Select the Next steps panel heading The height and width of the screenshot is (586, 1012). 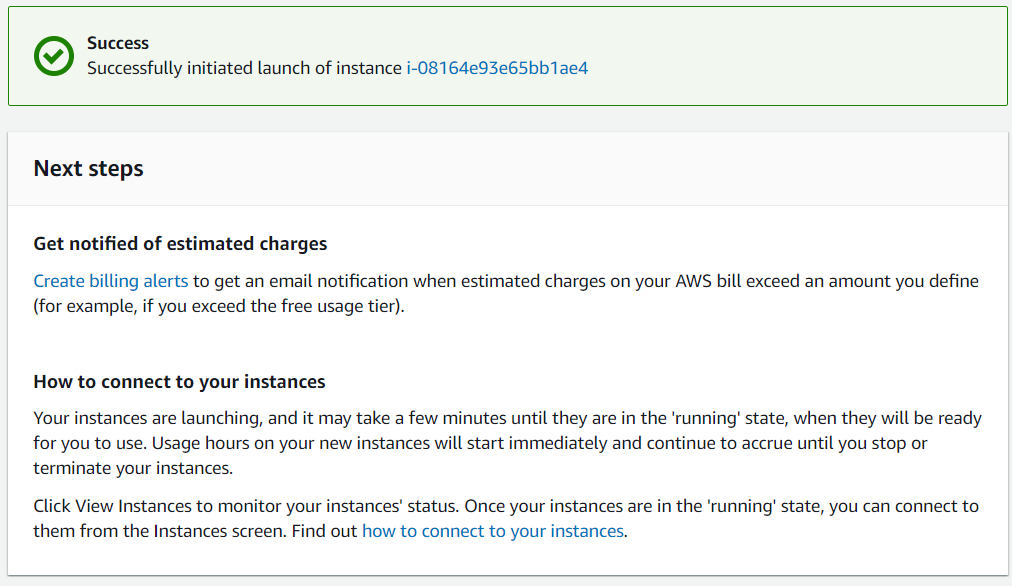pos(89,168)
